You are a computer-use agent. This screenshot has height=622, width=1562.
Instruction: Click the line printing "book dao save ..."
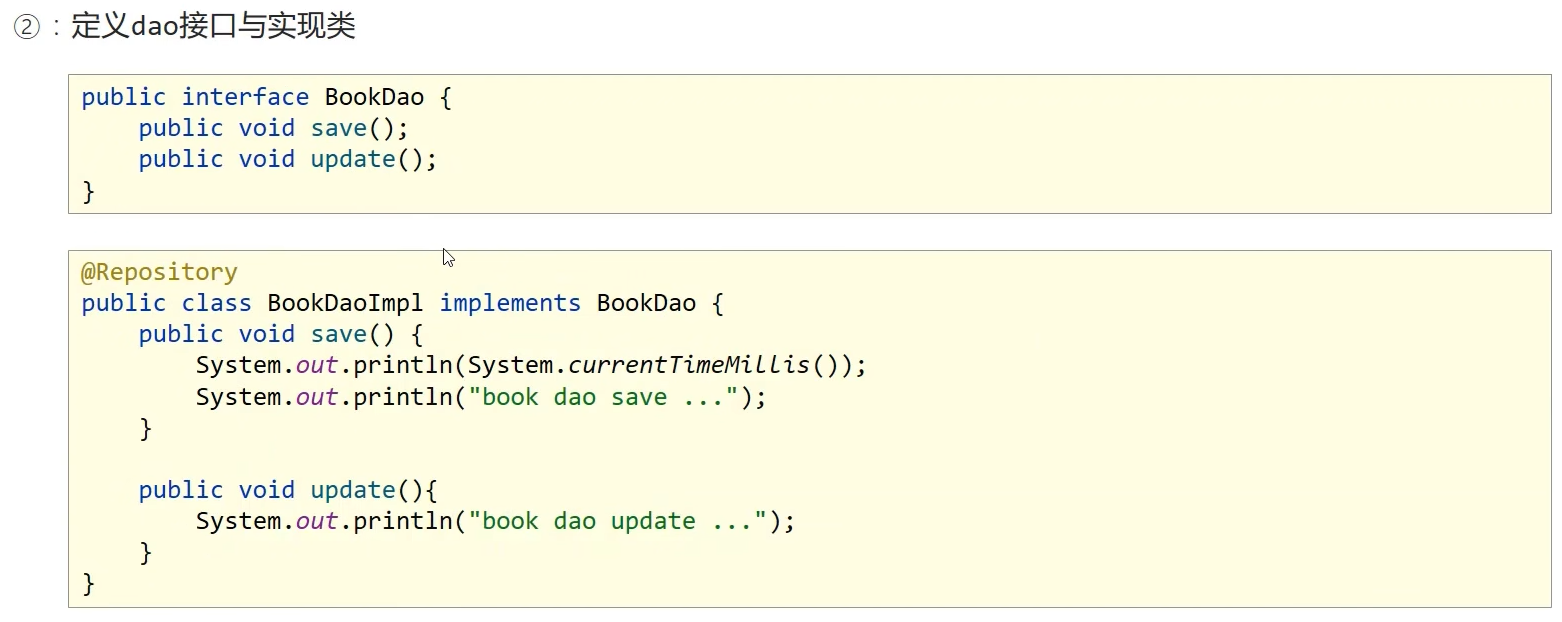click(481, 397)
